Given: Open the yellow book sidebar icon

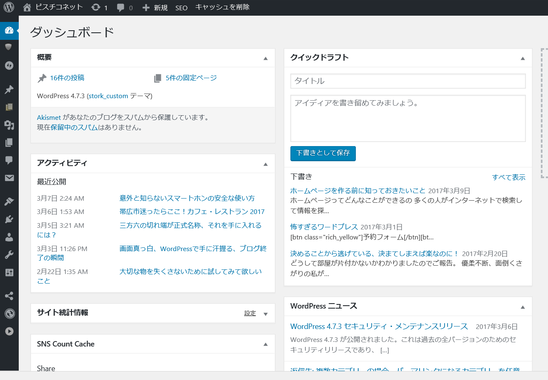Looking at the screenshot, I should 9,107.
